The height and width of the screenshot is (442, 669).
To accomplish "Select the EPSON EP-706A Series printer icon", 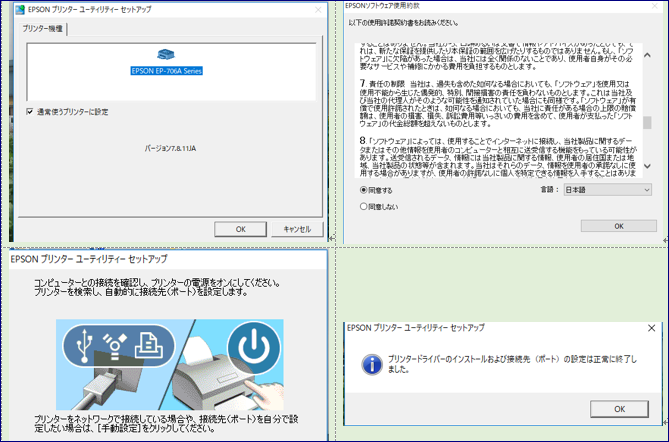I will pyautogui.click(x=166, y=54).
